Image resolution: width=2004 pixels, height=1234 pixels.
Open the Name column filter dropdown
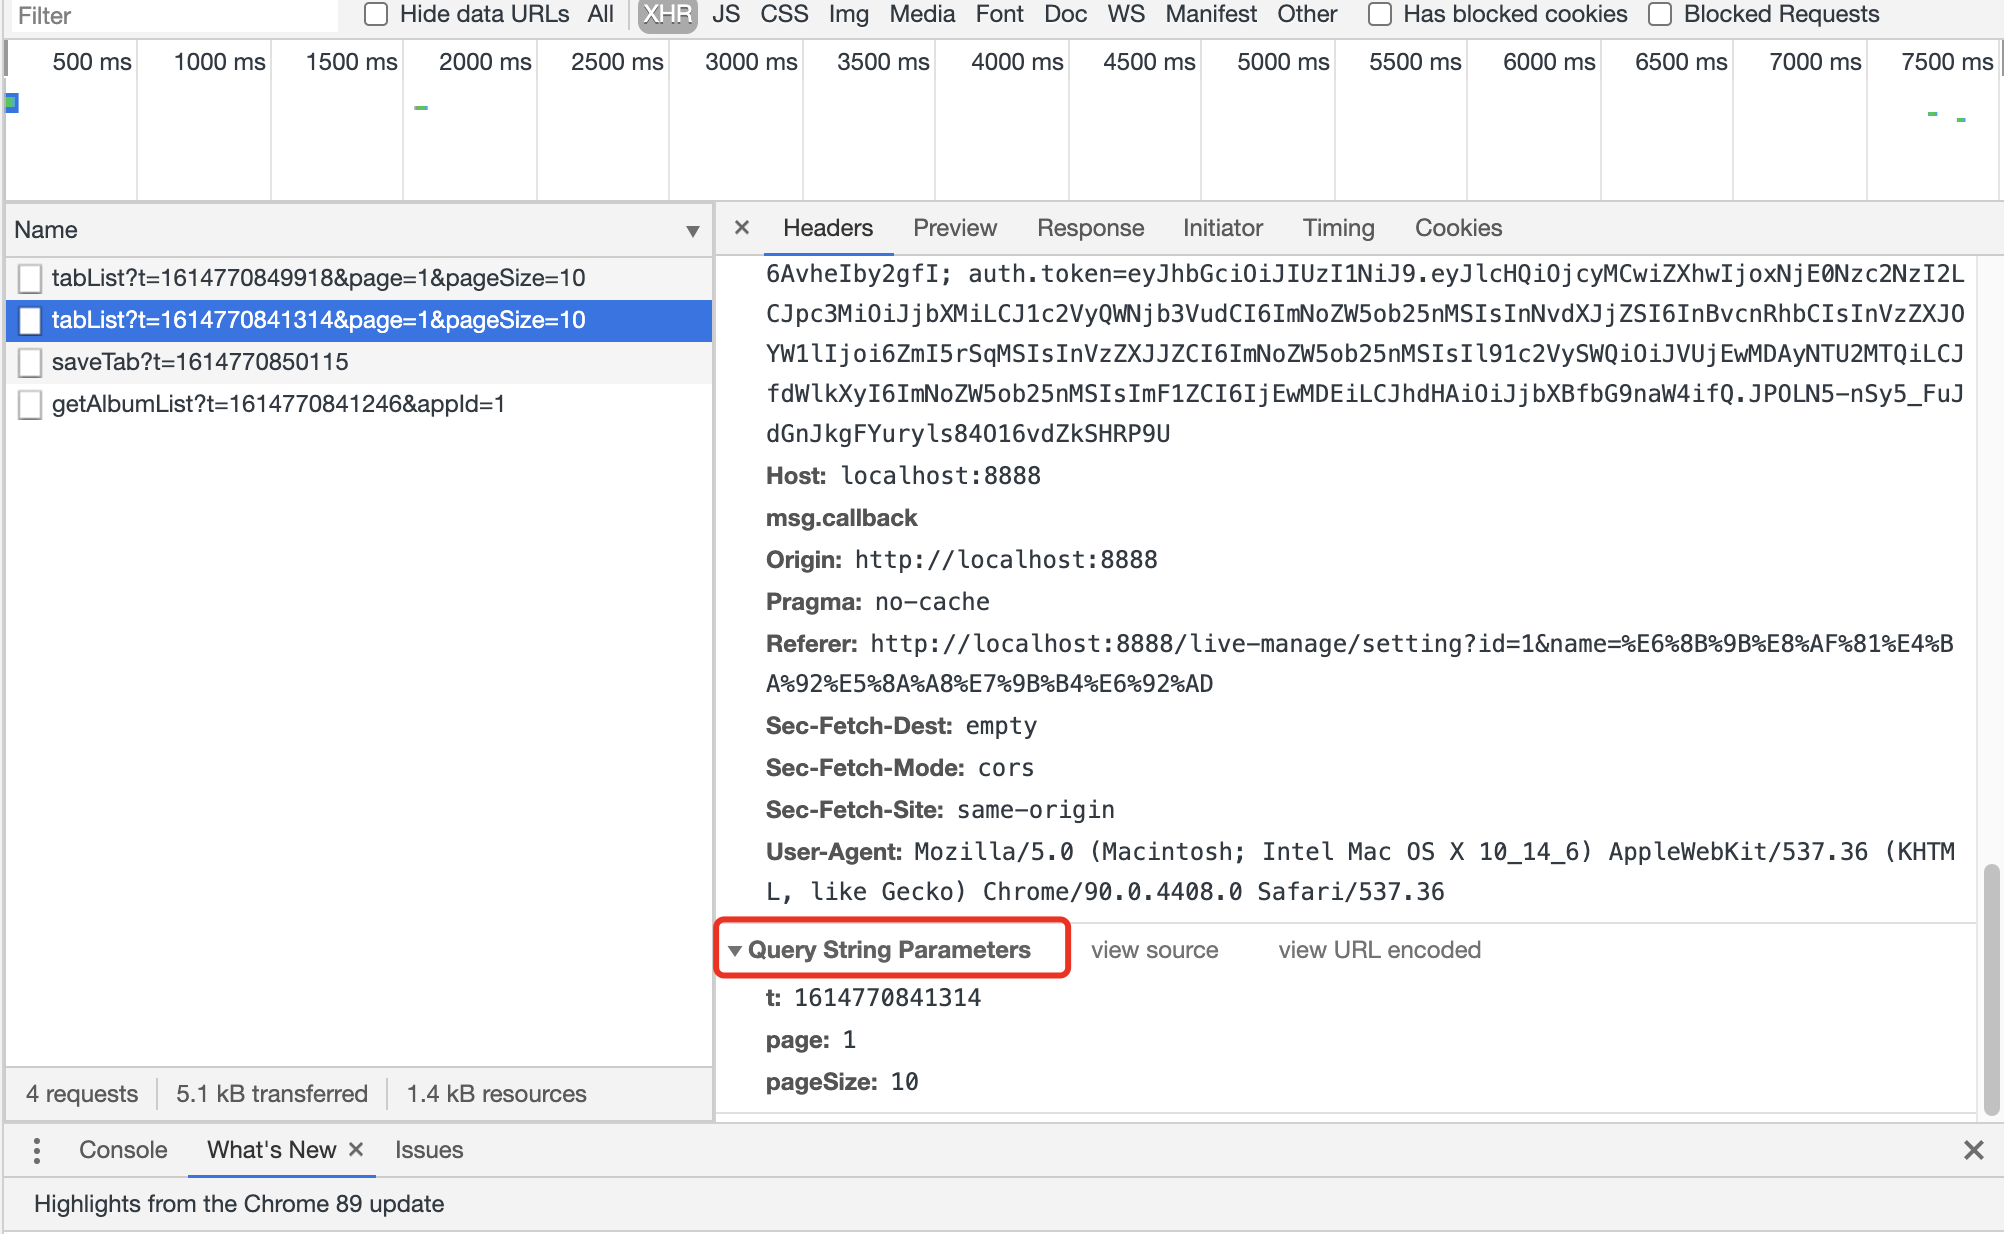click(693, 231)
